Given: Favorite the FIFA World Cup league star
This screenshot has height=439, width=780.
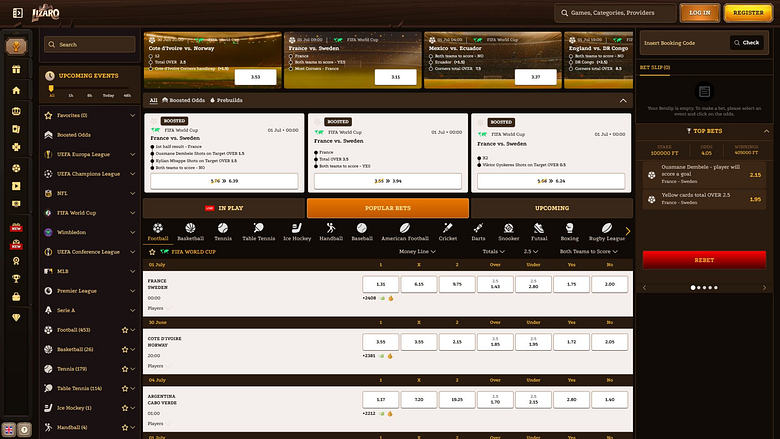Looking at the screenshot, I should (x=152, y=252).
